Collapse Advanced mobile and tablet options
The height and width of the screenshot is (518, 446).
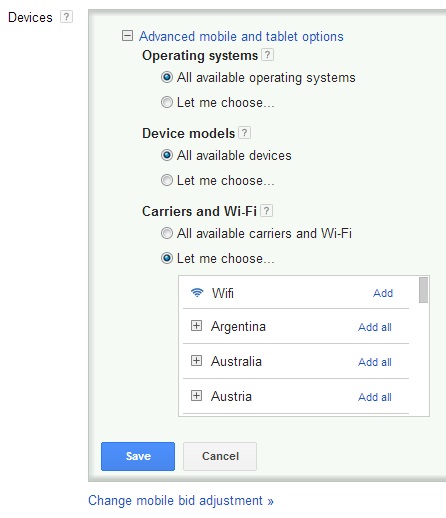coord(127,36)
